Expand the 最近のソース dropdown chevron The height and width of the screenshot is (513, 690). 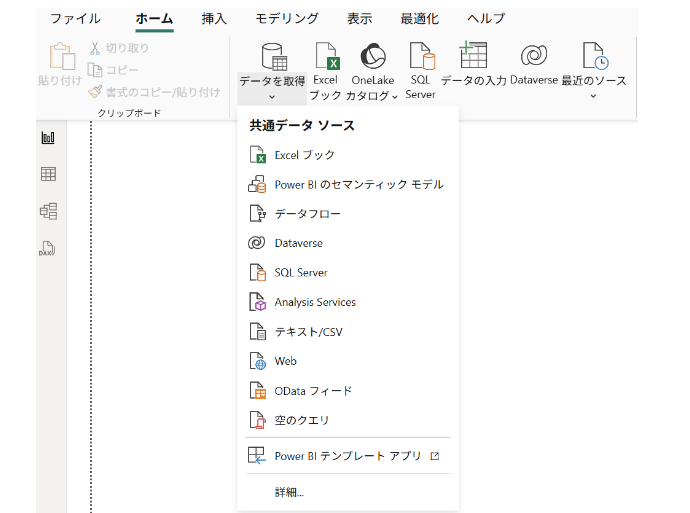[593, 96]
